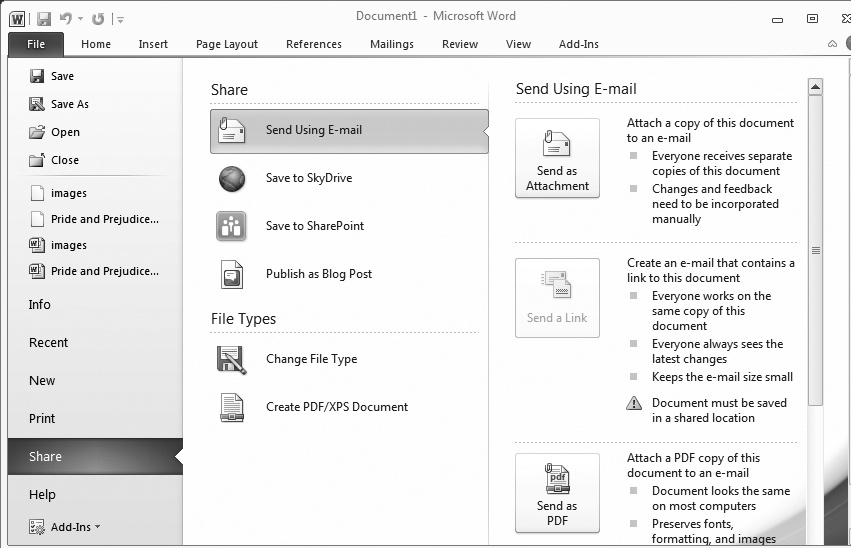Switch to the Home ribbon tab

tap(96, 44)
